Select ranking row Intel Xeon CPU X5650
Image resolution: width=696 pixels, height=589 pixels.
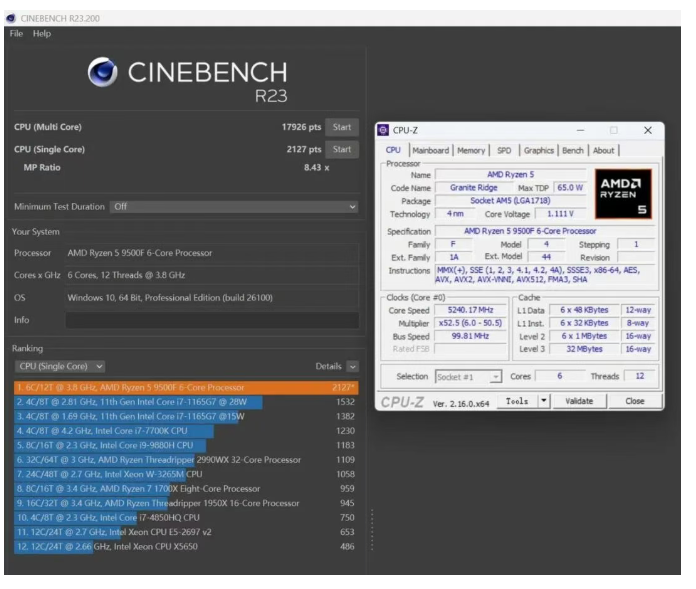coord(186,547)
